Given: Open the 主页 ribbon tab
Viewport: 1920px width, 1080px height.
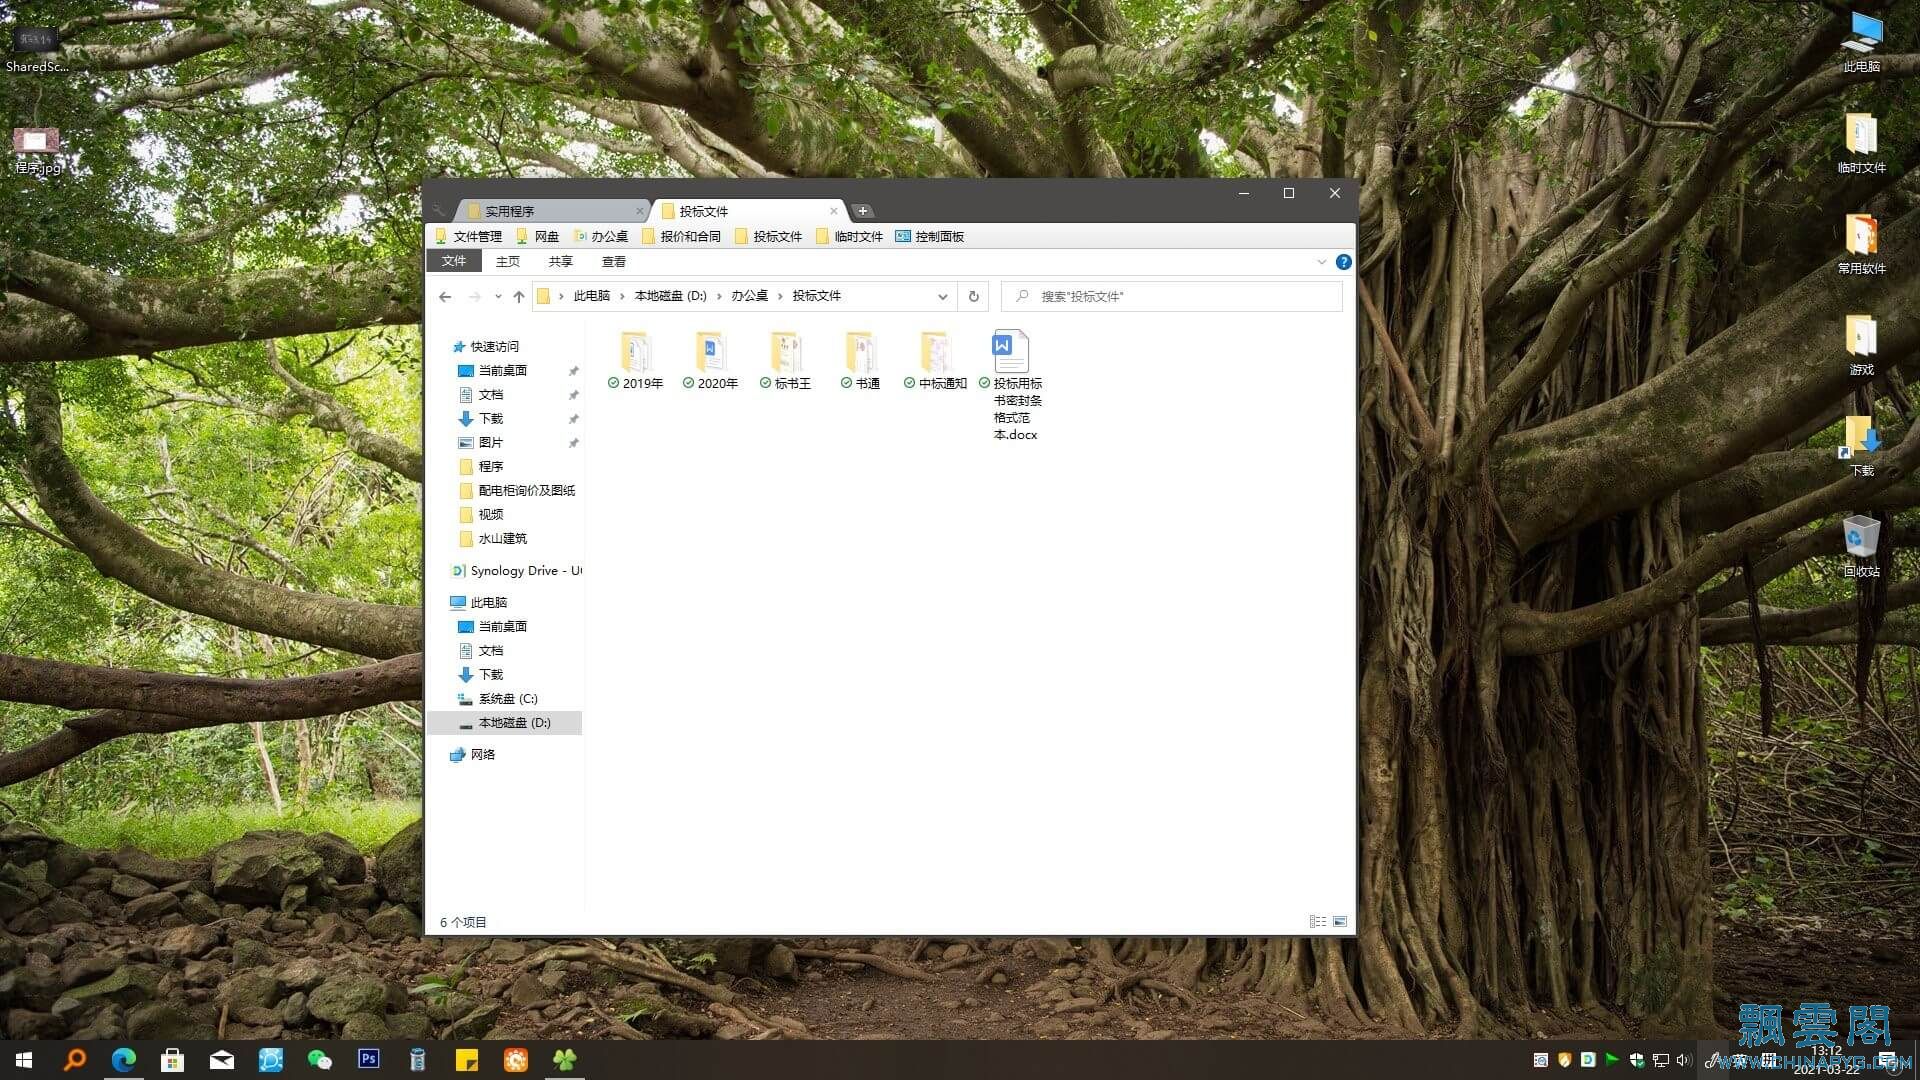Looking at the screenshot, I should (x=508, y=262).
